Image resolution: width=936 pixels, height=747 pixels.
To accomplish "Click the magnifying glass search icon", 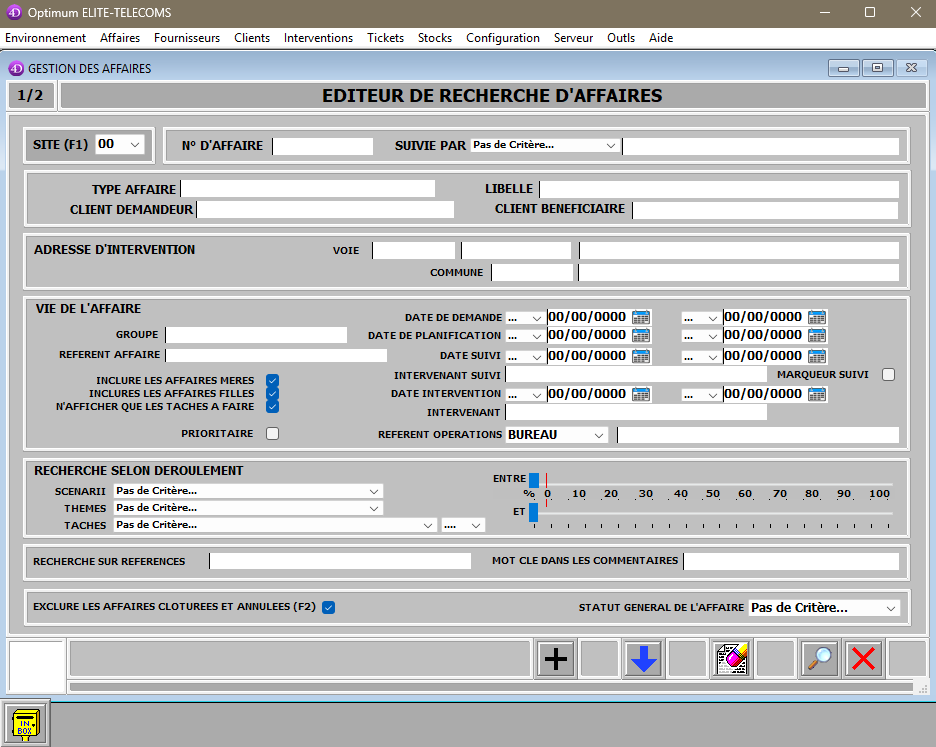I will coord(820,660).
